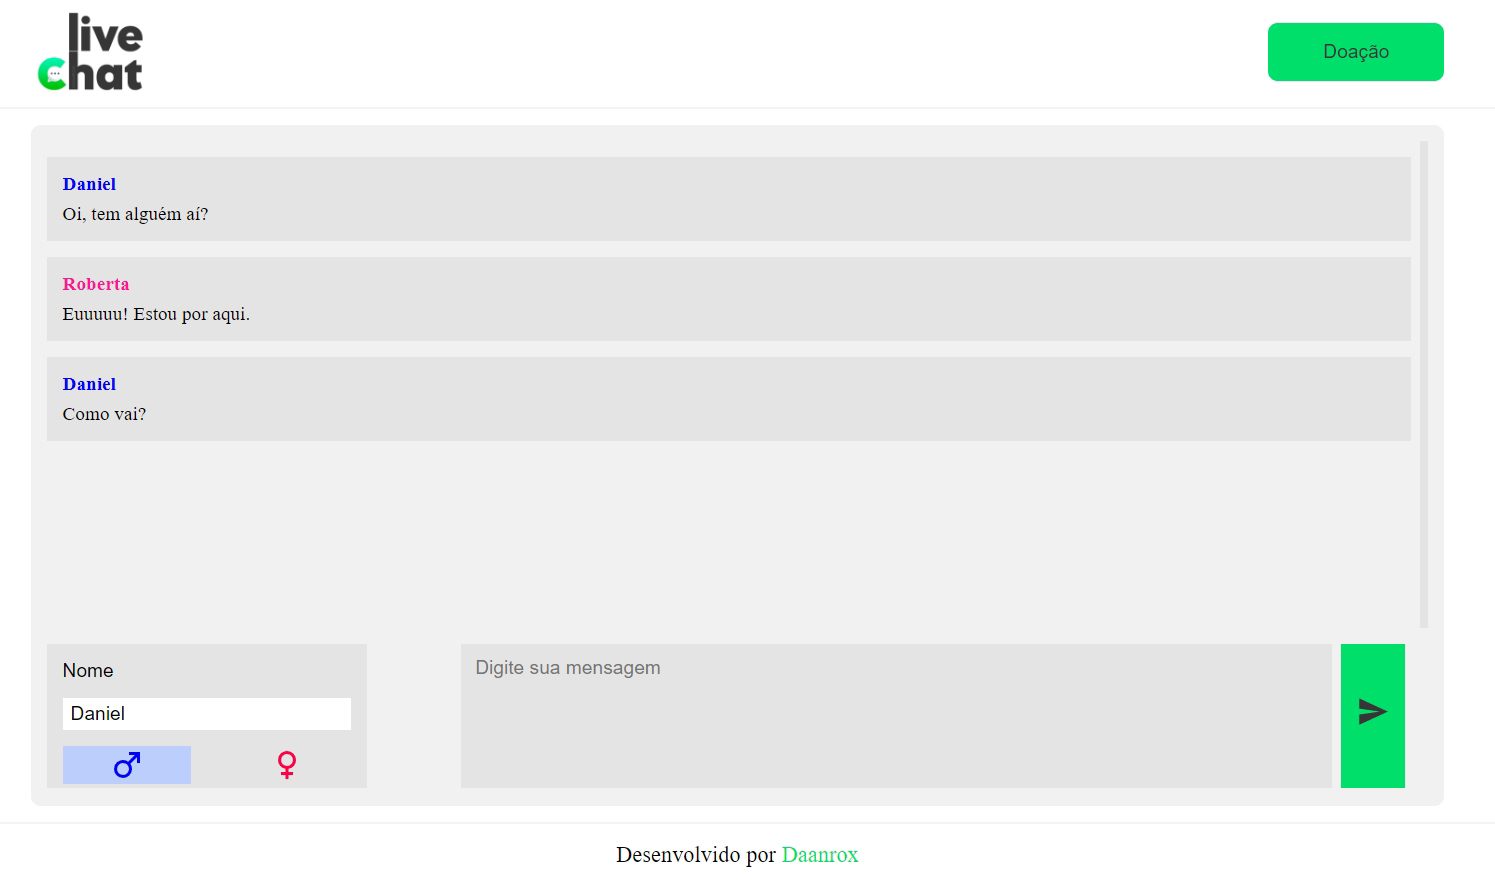Click the pink female icon below the name field
The width and height of the screenshot is (1495, 891).
pyautogui.click(x=286, y=764)
